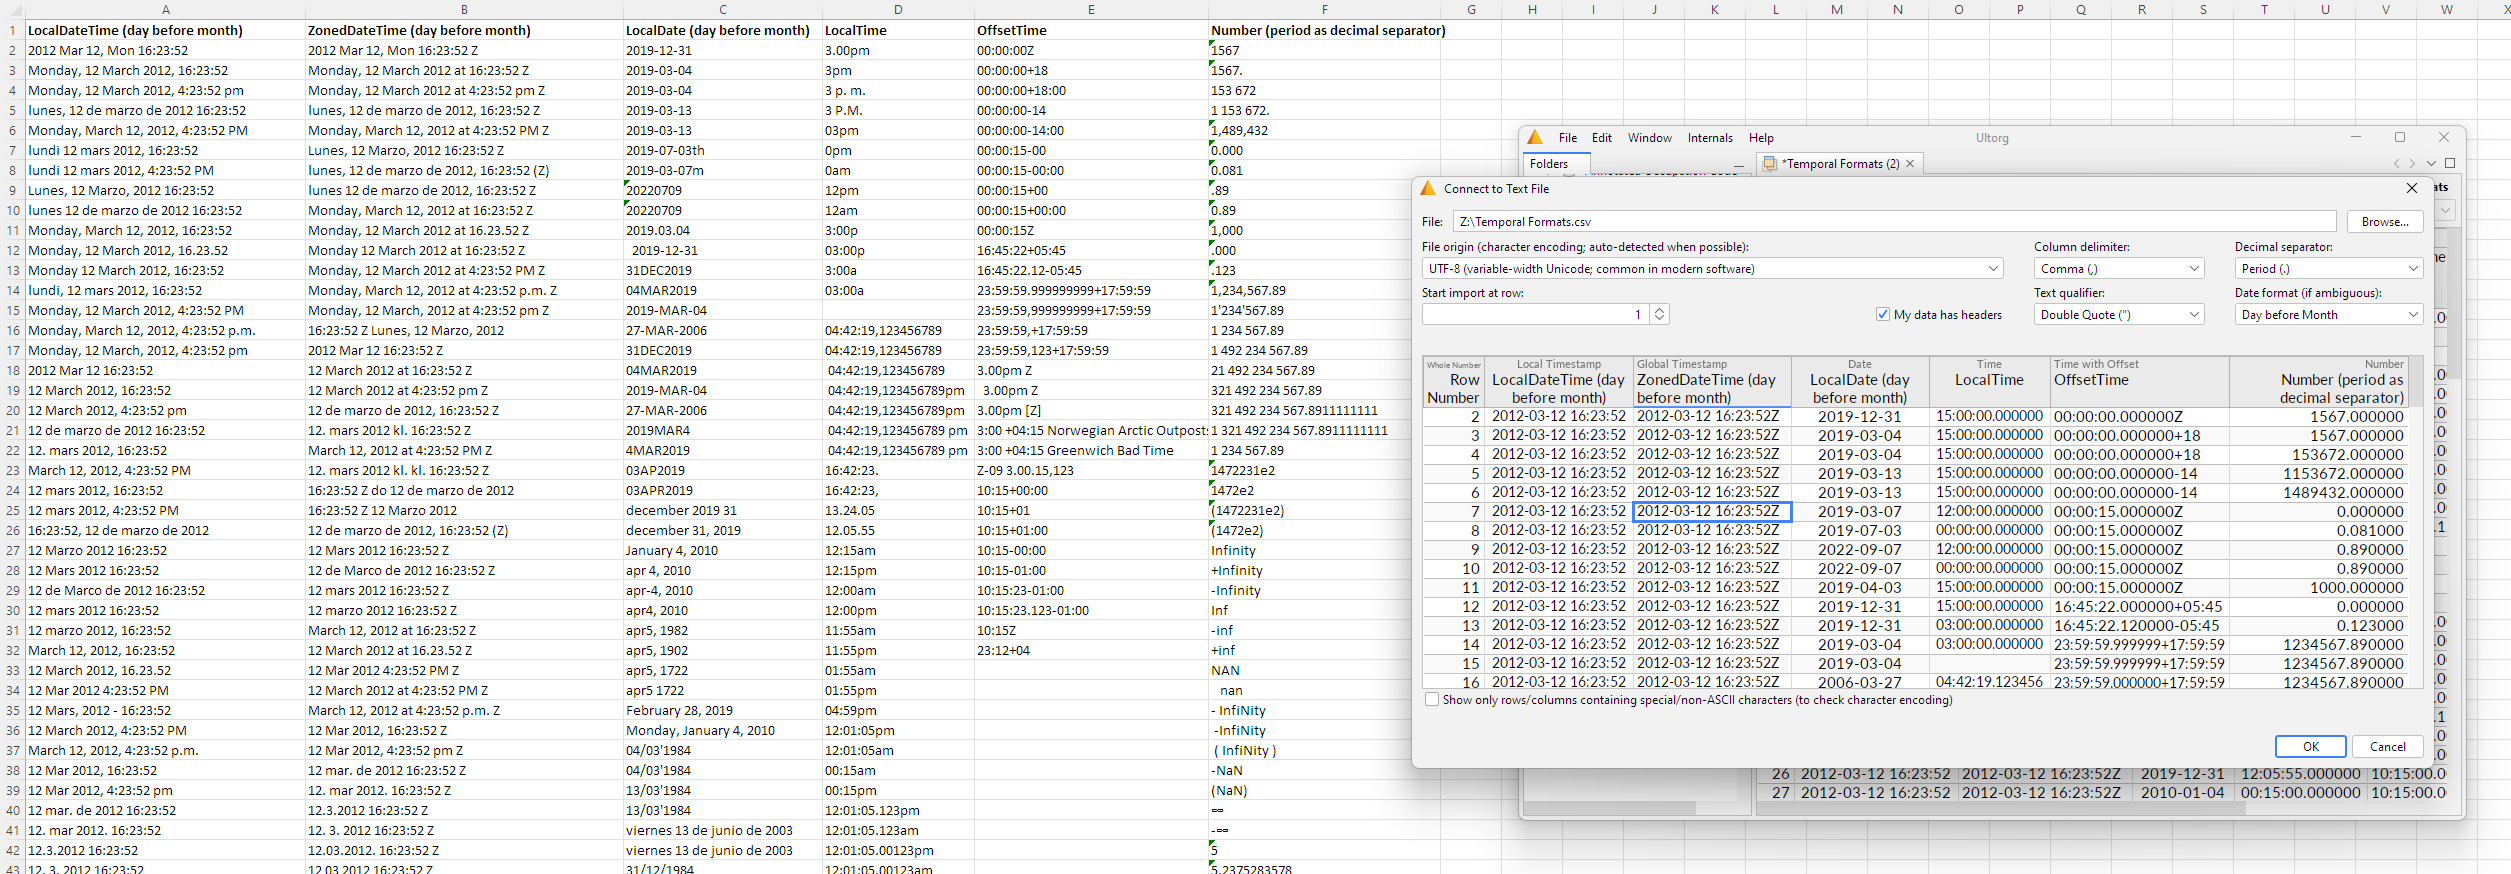Image resolution: width=2511 pixels, height=874 pixels.
Task: Select spreadsheet row 20 header
Action: pyautogui.click(x=12, y=411)
